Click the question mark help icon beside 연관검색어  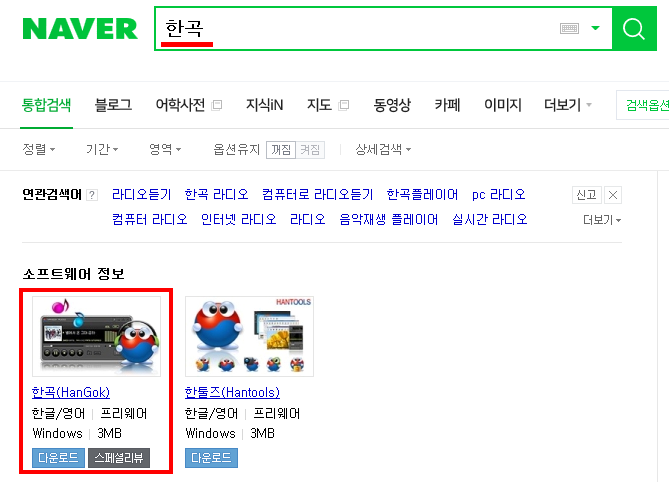[x=92, y=195]
